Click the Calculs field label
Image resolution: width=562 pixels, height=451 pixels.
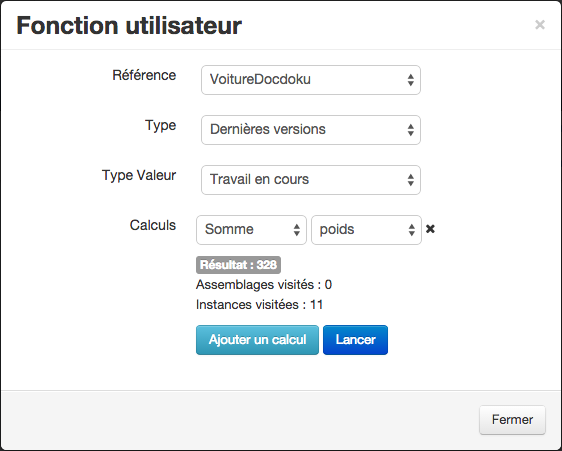[153, 225]
